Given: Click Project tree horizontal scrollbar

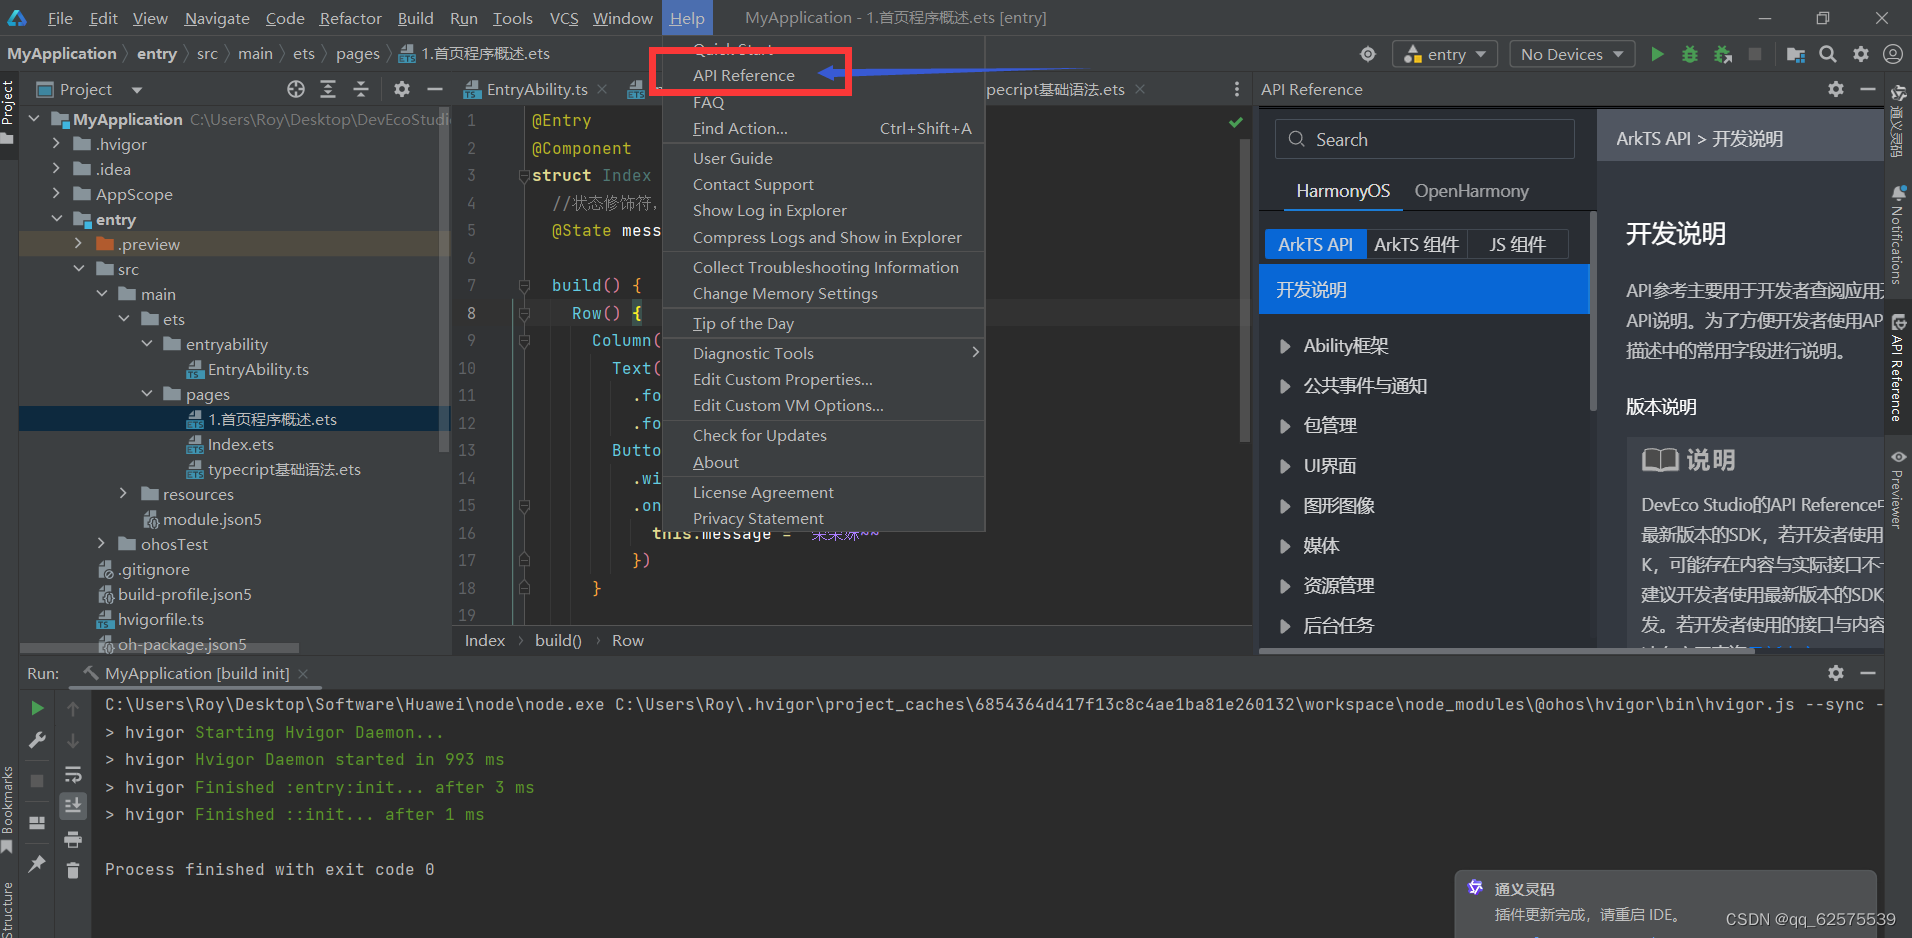Looking at the screenshot, I should tap(160, 647).
